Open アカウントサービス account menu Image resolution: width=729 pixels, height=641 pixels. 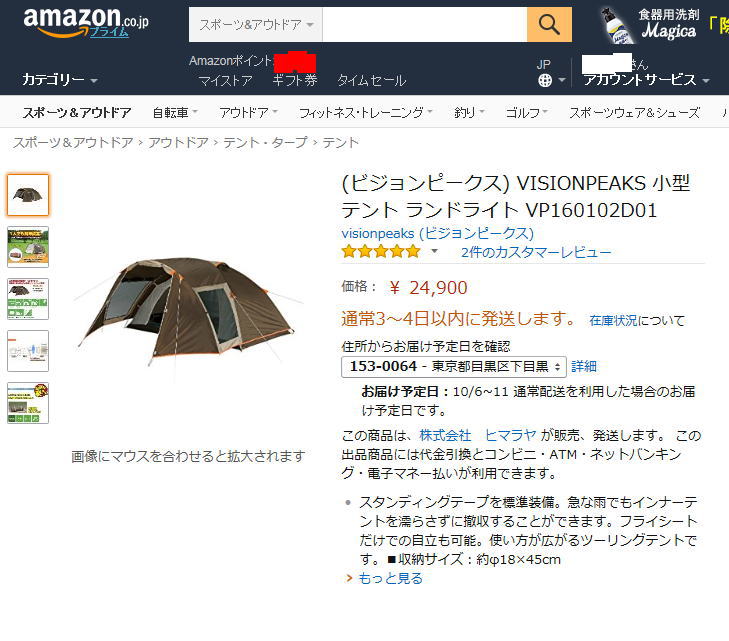[646, 80]
